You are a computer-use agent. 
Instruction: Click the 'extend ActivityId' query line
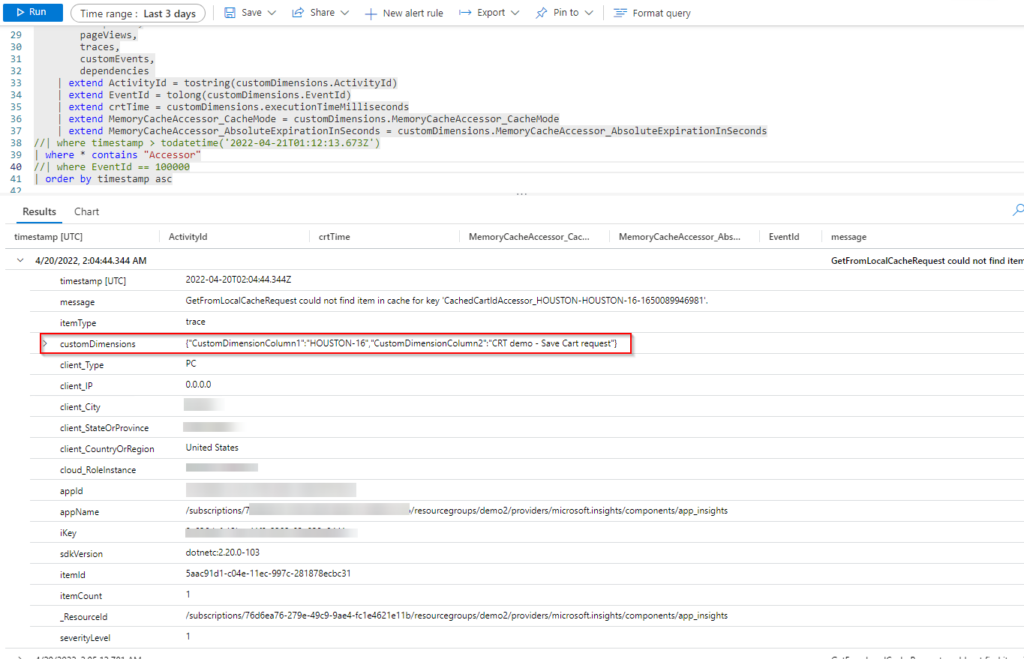coord(227,83)
